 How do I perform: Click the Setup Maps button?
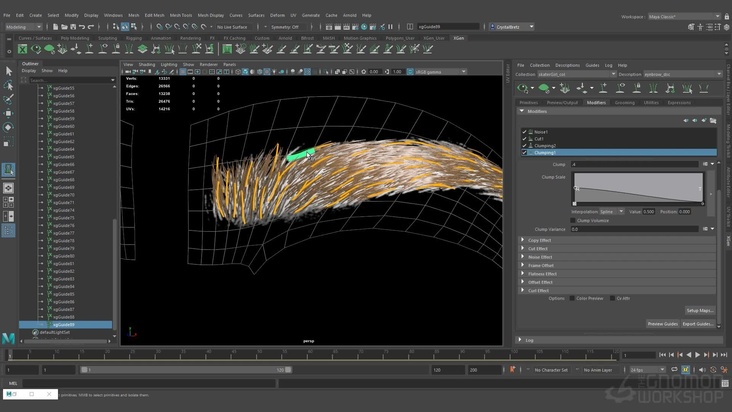699,311
